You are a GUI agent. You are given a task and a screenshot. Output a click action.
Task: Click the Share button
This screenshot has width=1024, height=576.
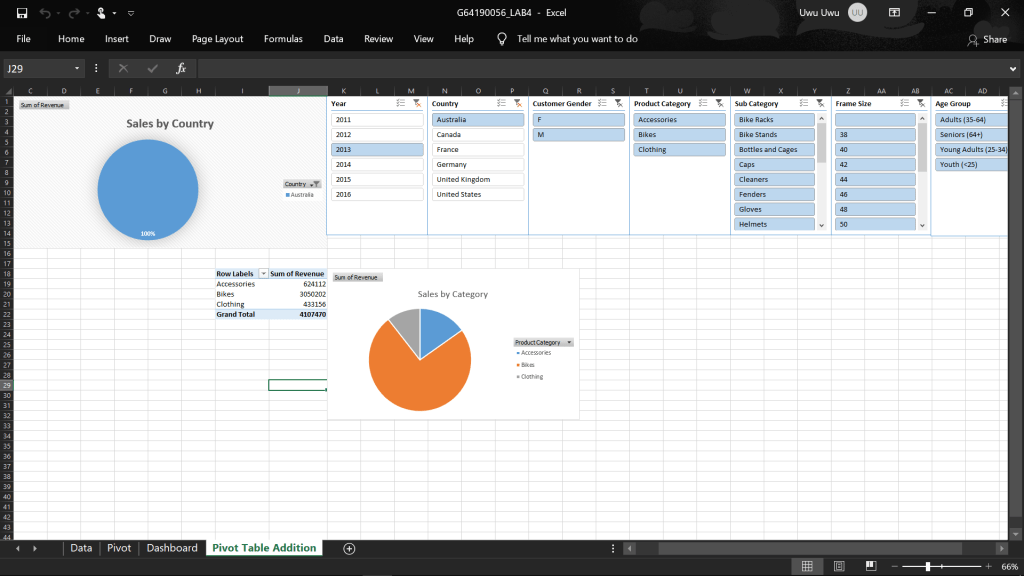(987, 39)
